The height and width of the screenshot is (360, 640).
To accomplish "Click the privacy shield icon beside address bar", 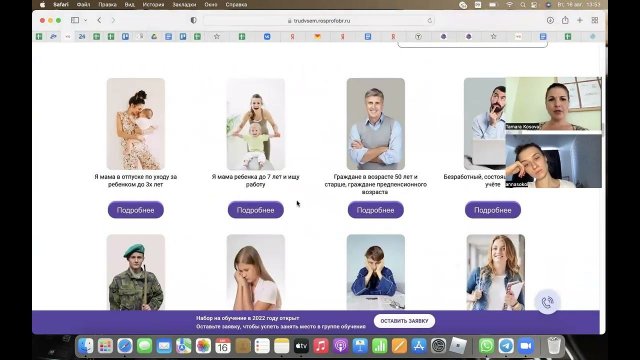I will click(x=193, y=20).
